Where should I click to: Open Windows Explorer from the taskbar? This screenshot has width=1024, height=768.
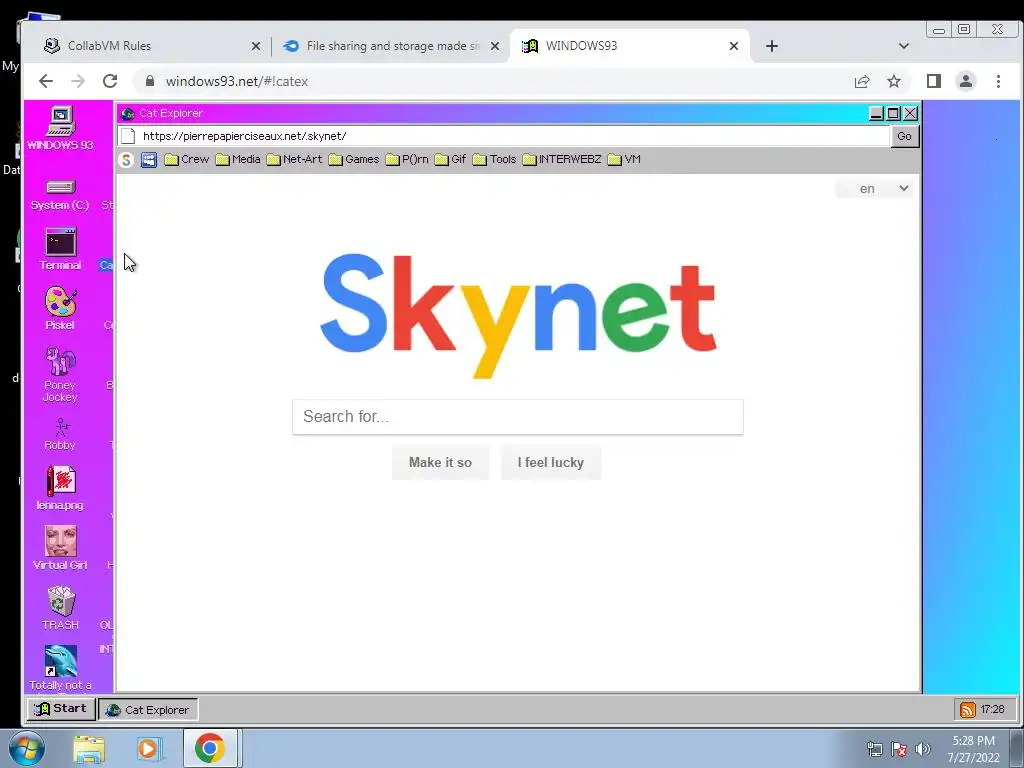pyautogui.click(x=89, y=748)
